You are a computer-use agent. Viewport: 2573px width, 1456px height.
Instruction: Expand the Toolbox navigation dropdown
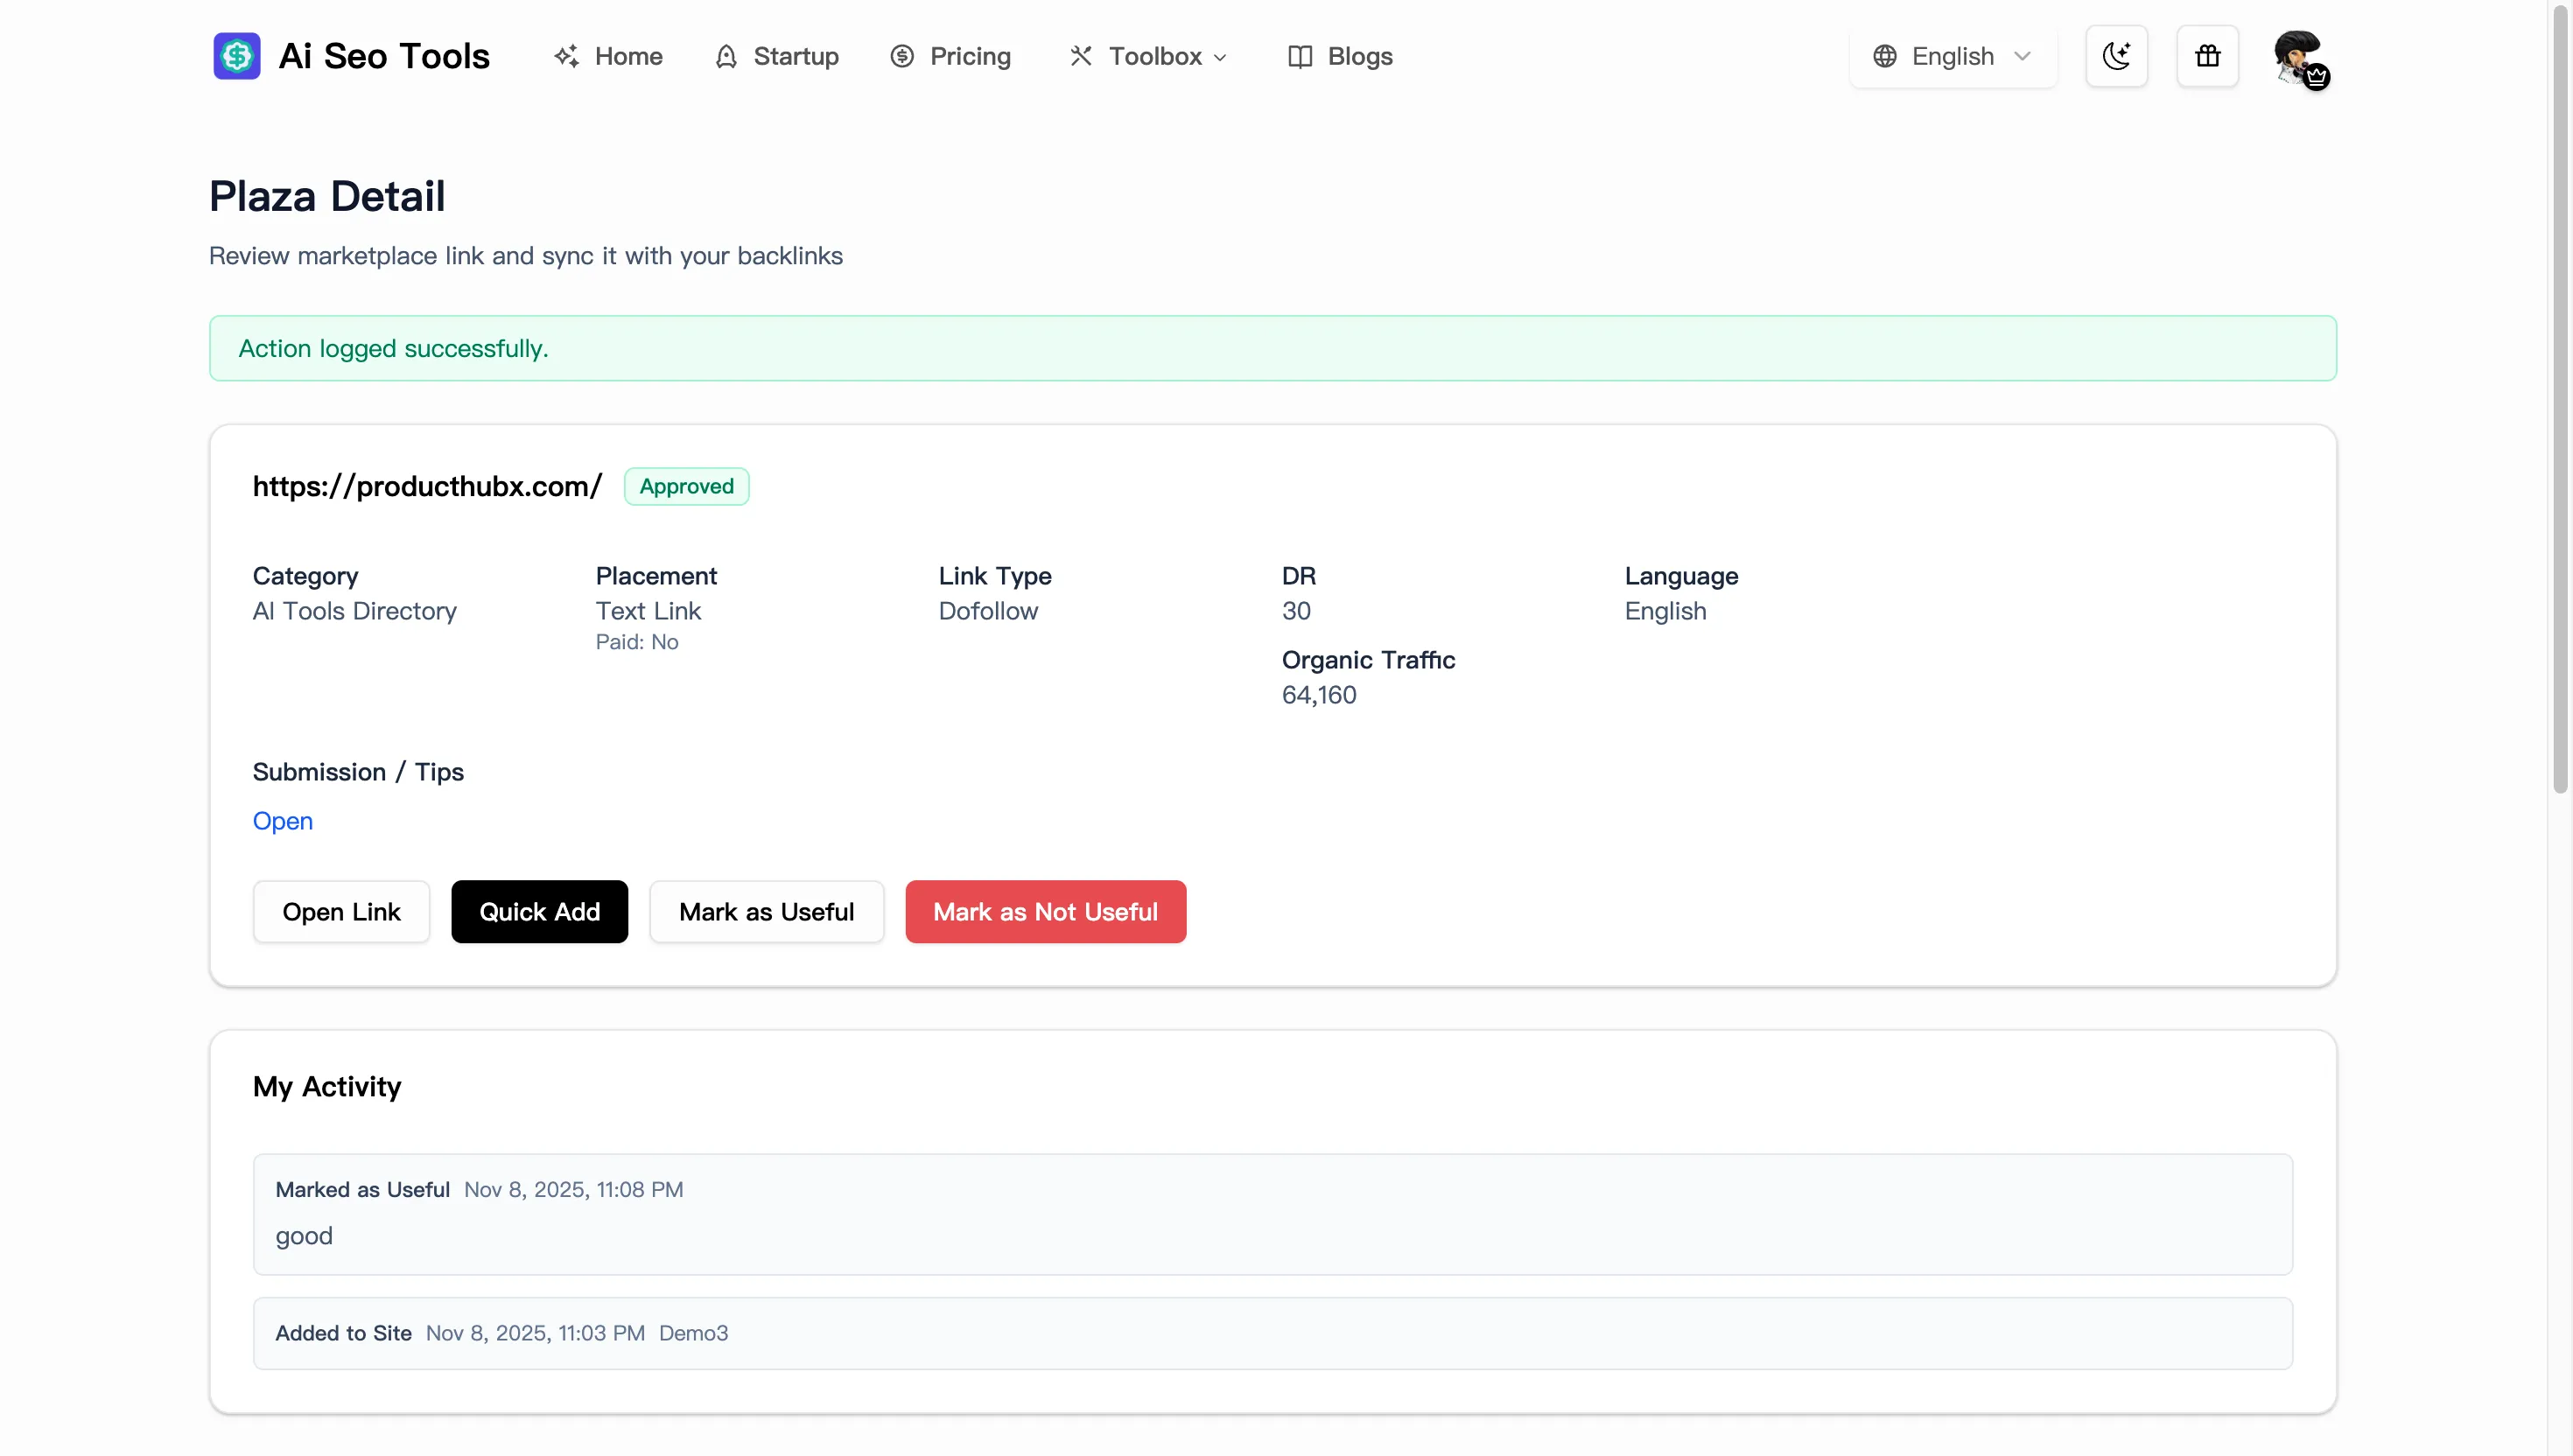point(1146,56)
